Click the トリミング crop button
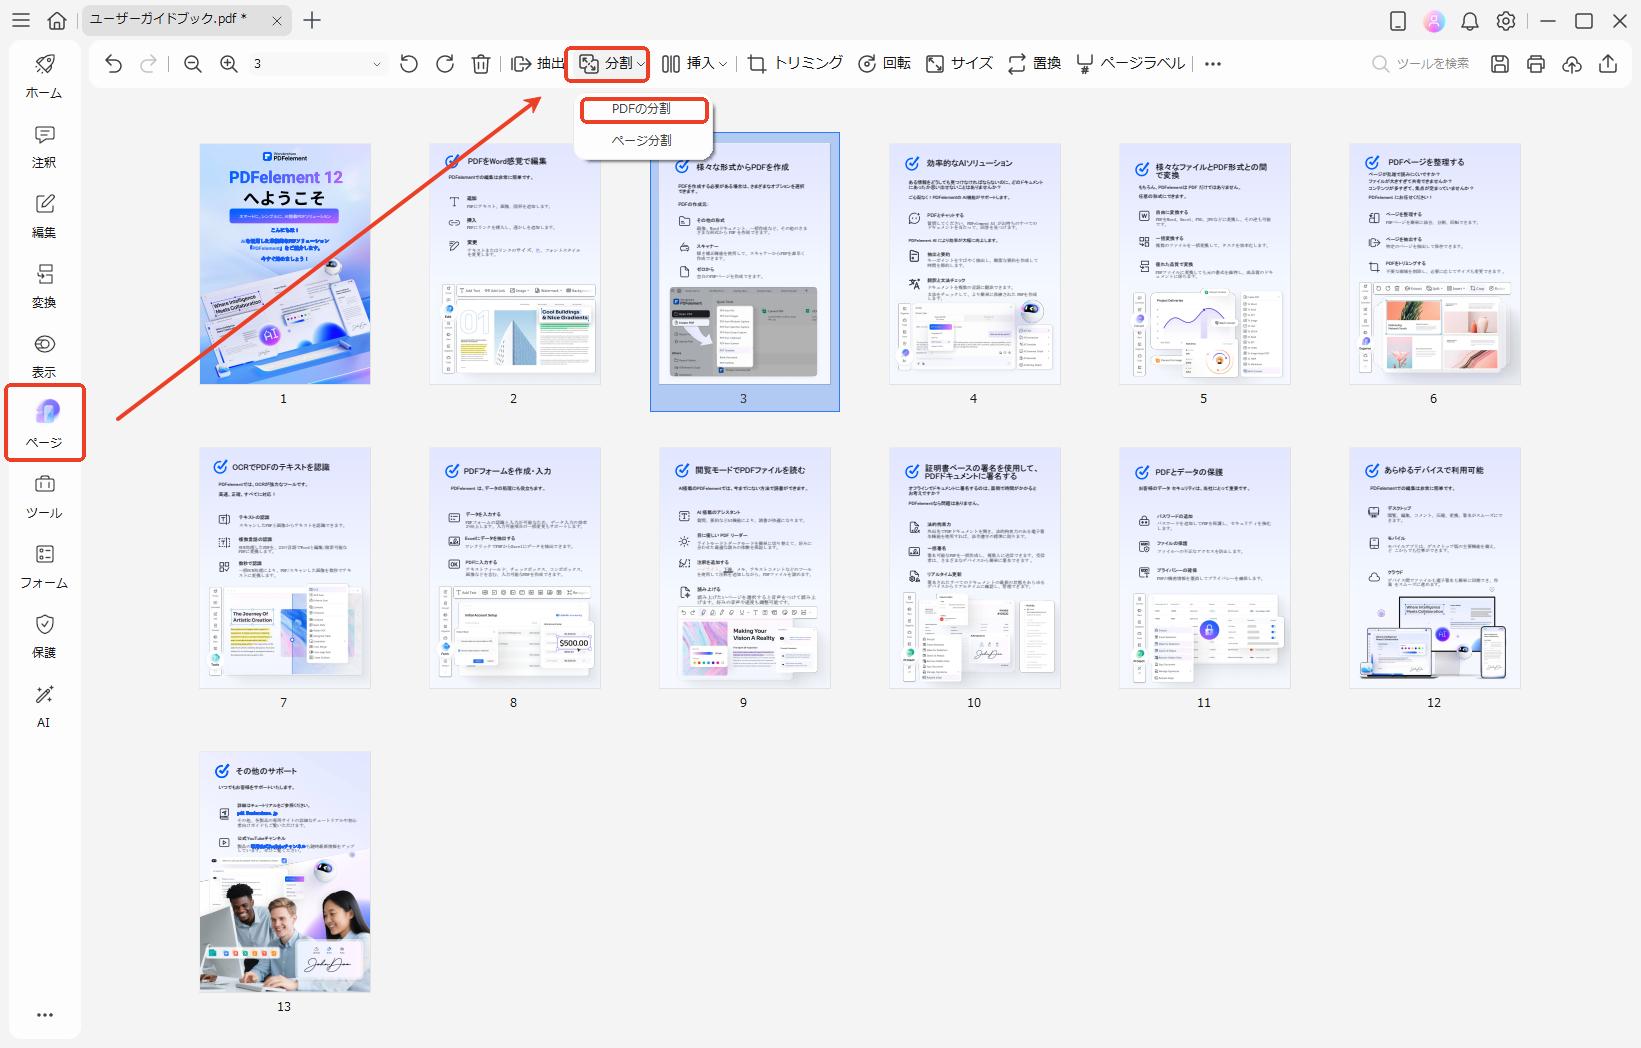The height and width of the screenshot is (1048, 1641). pos(796,64)
